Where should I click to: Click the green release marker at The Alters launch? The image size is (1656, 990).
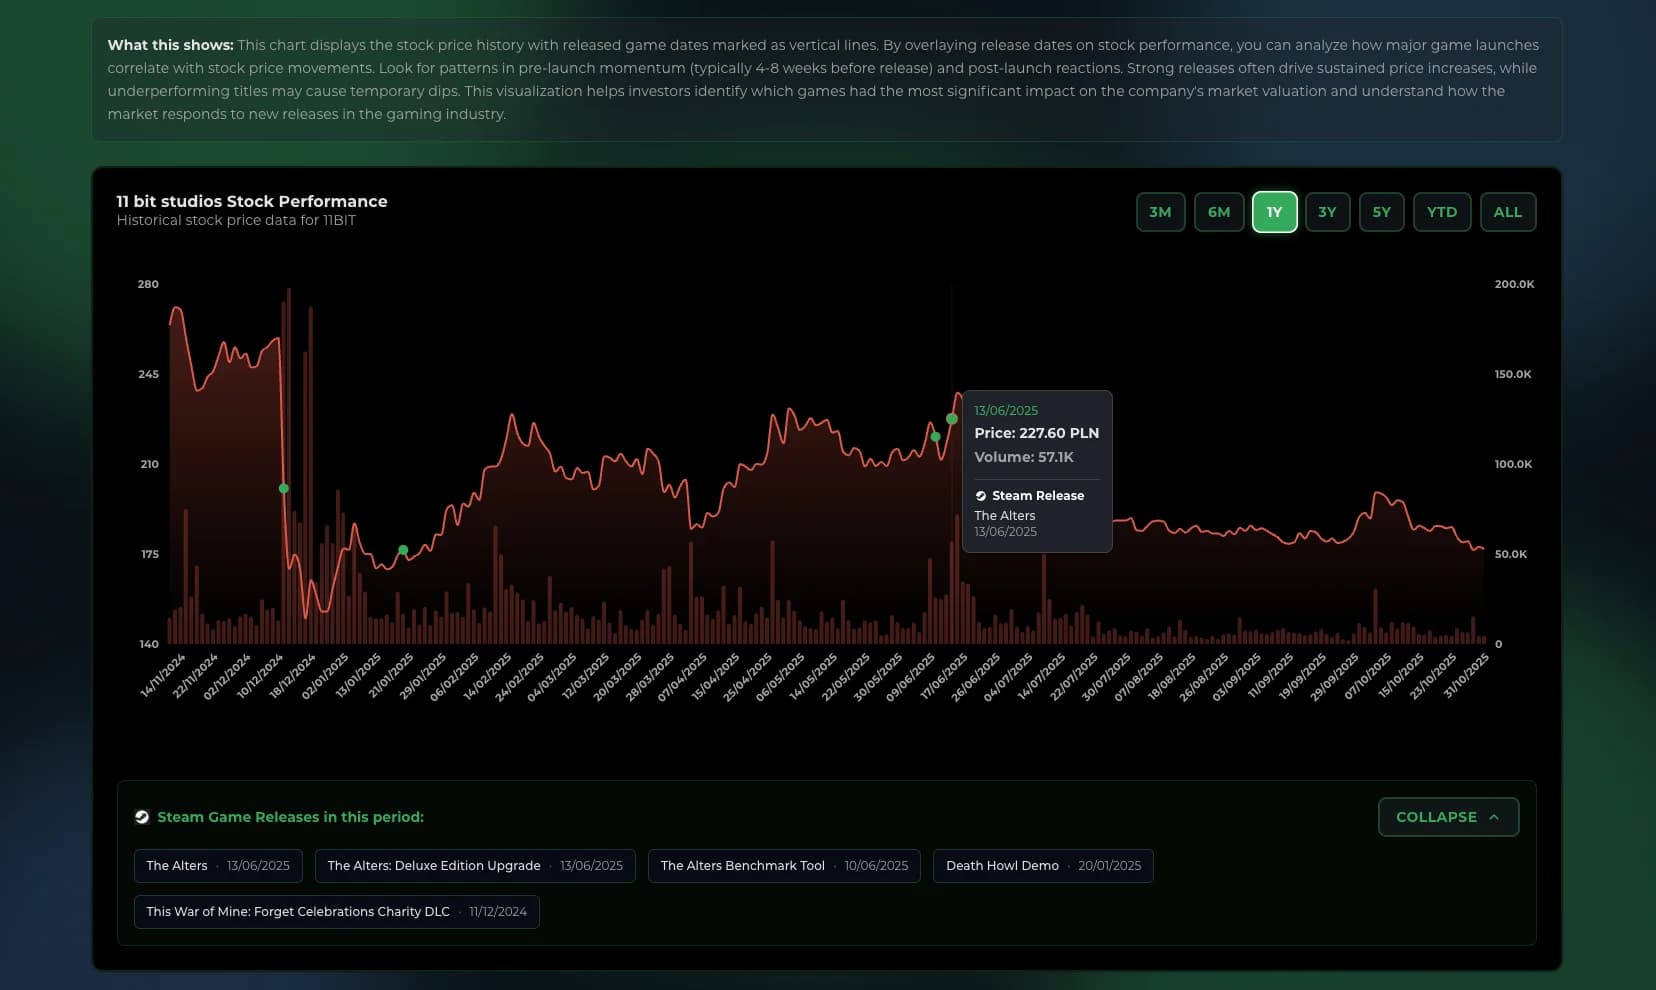click(x=950, y=420)
